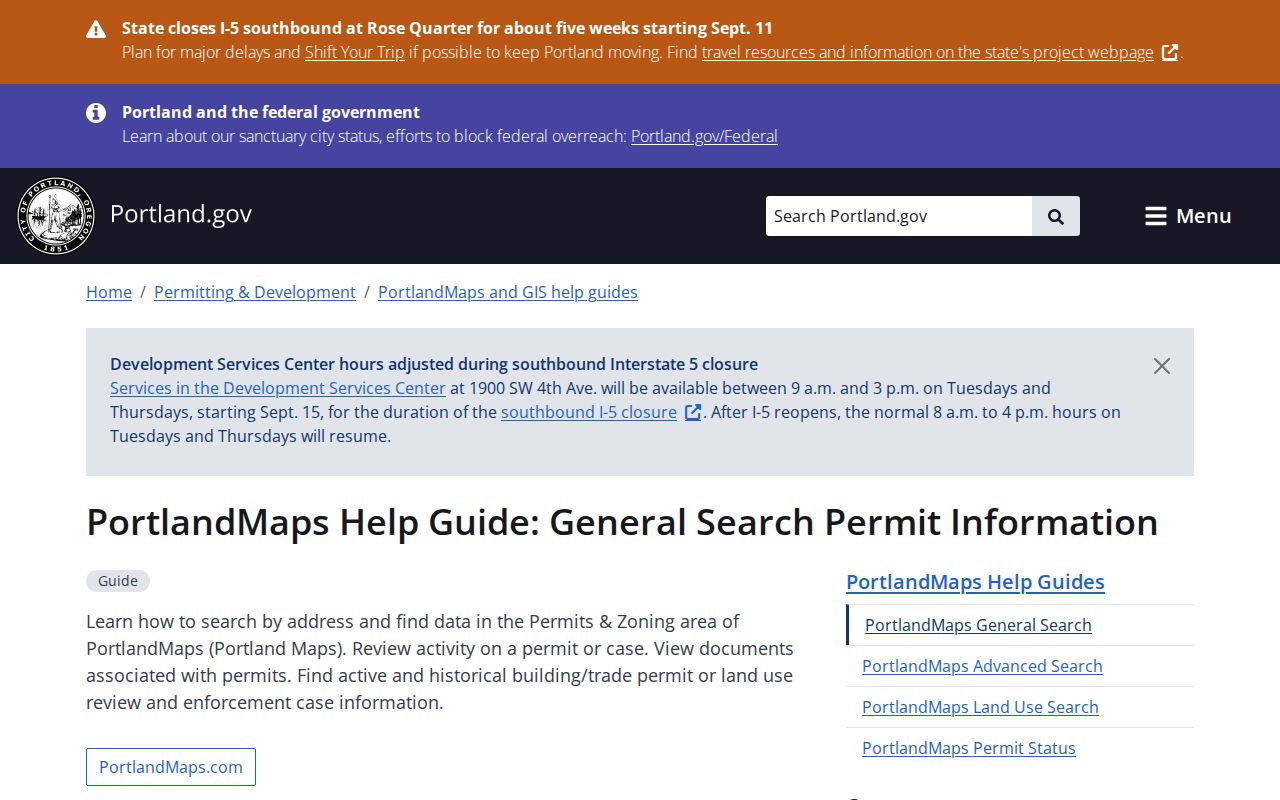Click the I-5 southbound closure alert heading
Image resolution: width=1280 pixels, height=800 pixels.
coord(447,28)
